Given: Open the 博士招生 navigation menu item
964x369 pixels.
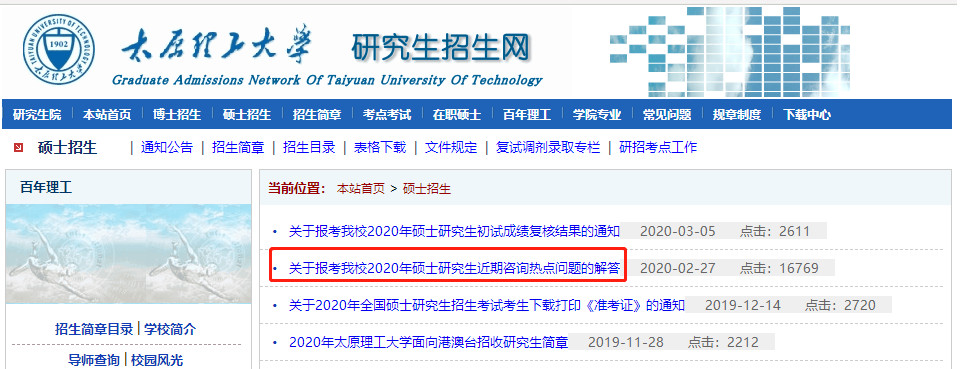Looking at the screenshot, I should coord(177,114).
